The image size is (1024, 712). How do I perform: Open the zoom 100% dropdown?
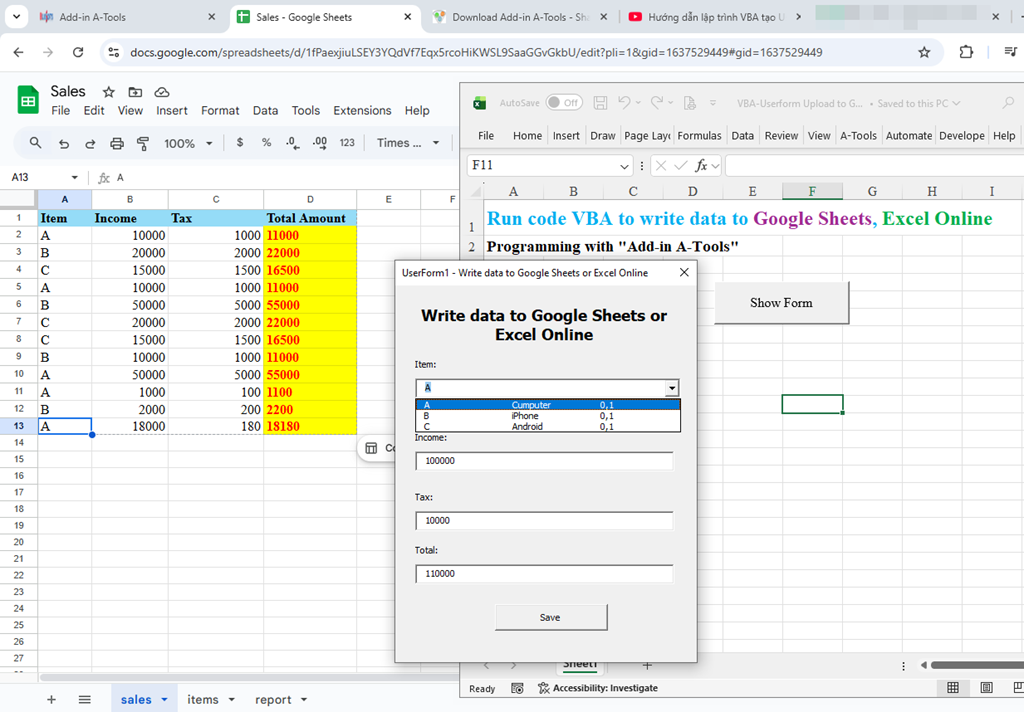click(188, 143)
